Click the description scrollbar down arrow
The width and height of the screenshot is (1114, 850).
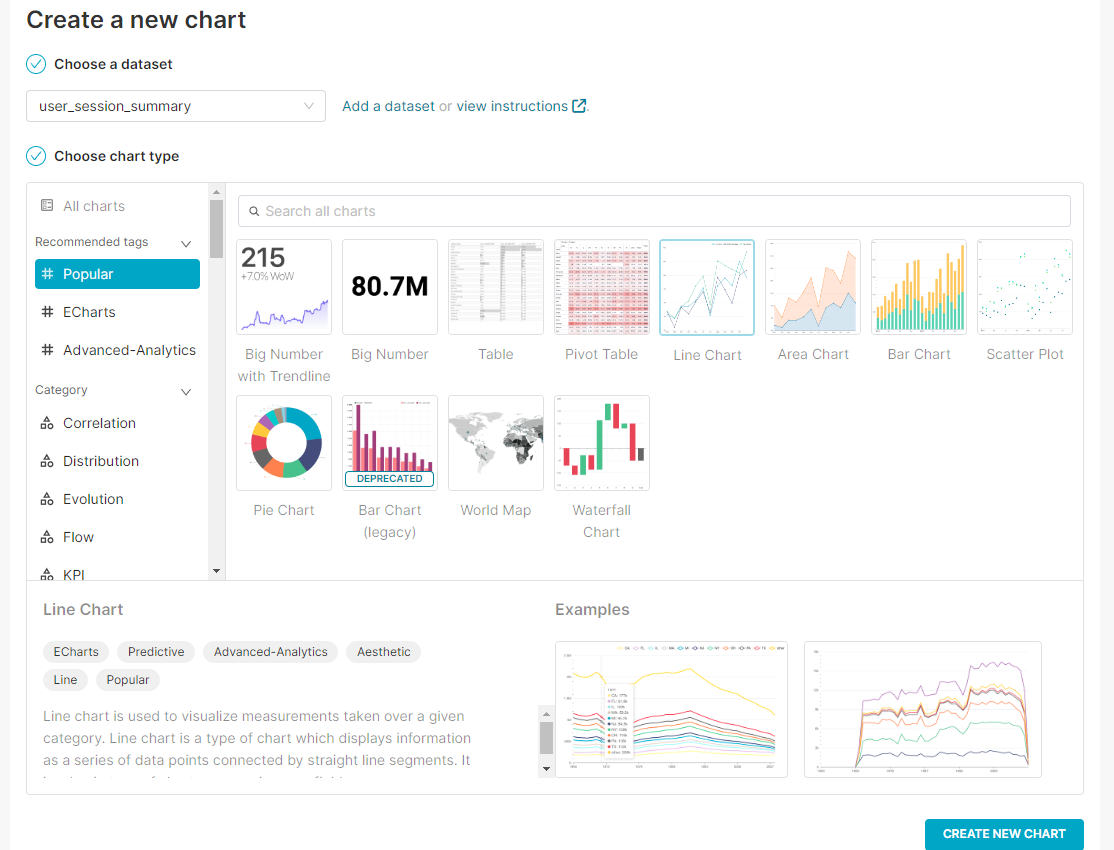[x=546, y=768]
